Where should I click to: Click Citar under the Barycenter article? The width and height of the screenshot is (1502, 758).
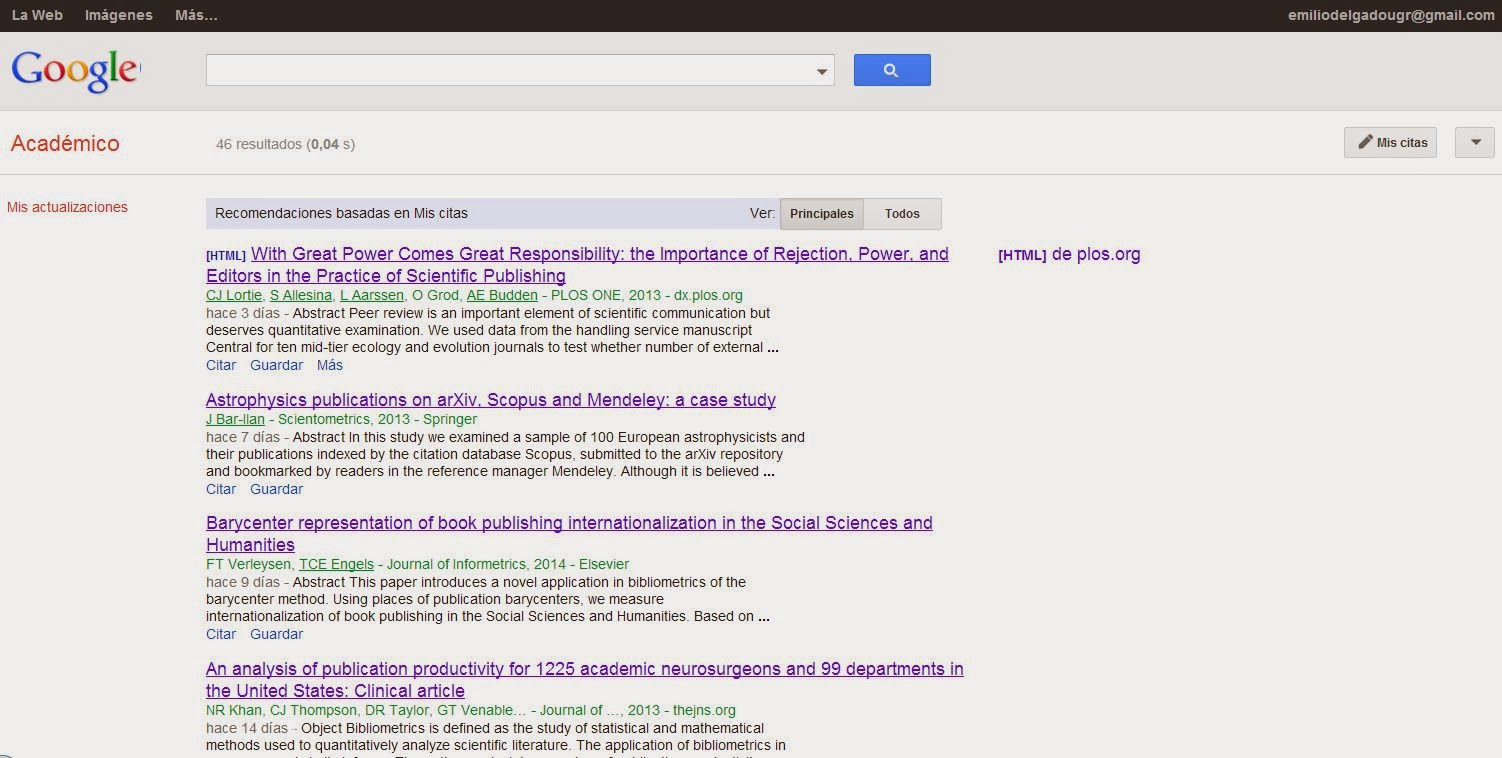[x=221, y=634]
